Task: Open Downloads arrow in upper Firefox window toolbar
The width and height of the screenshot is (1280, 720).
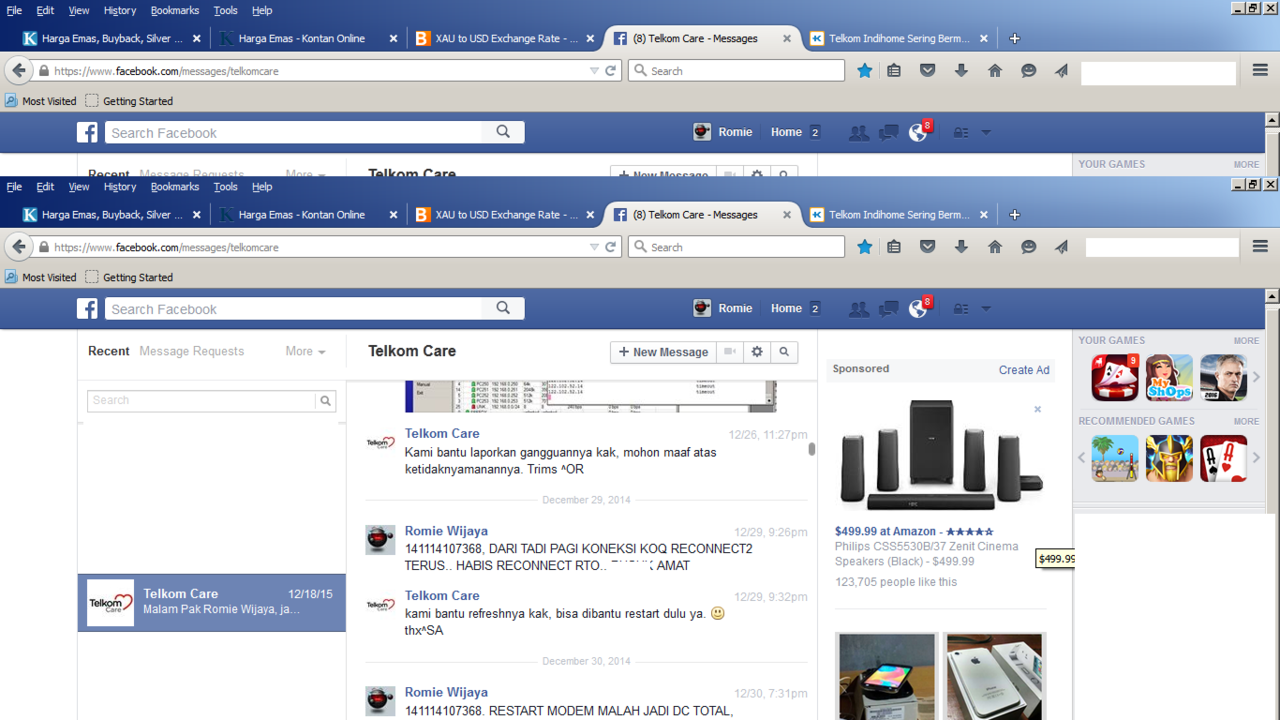Action: click(961, 71)
